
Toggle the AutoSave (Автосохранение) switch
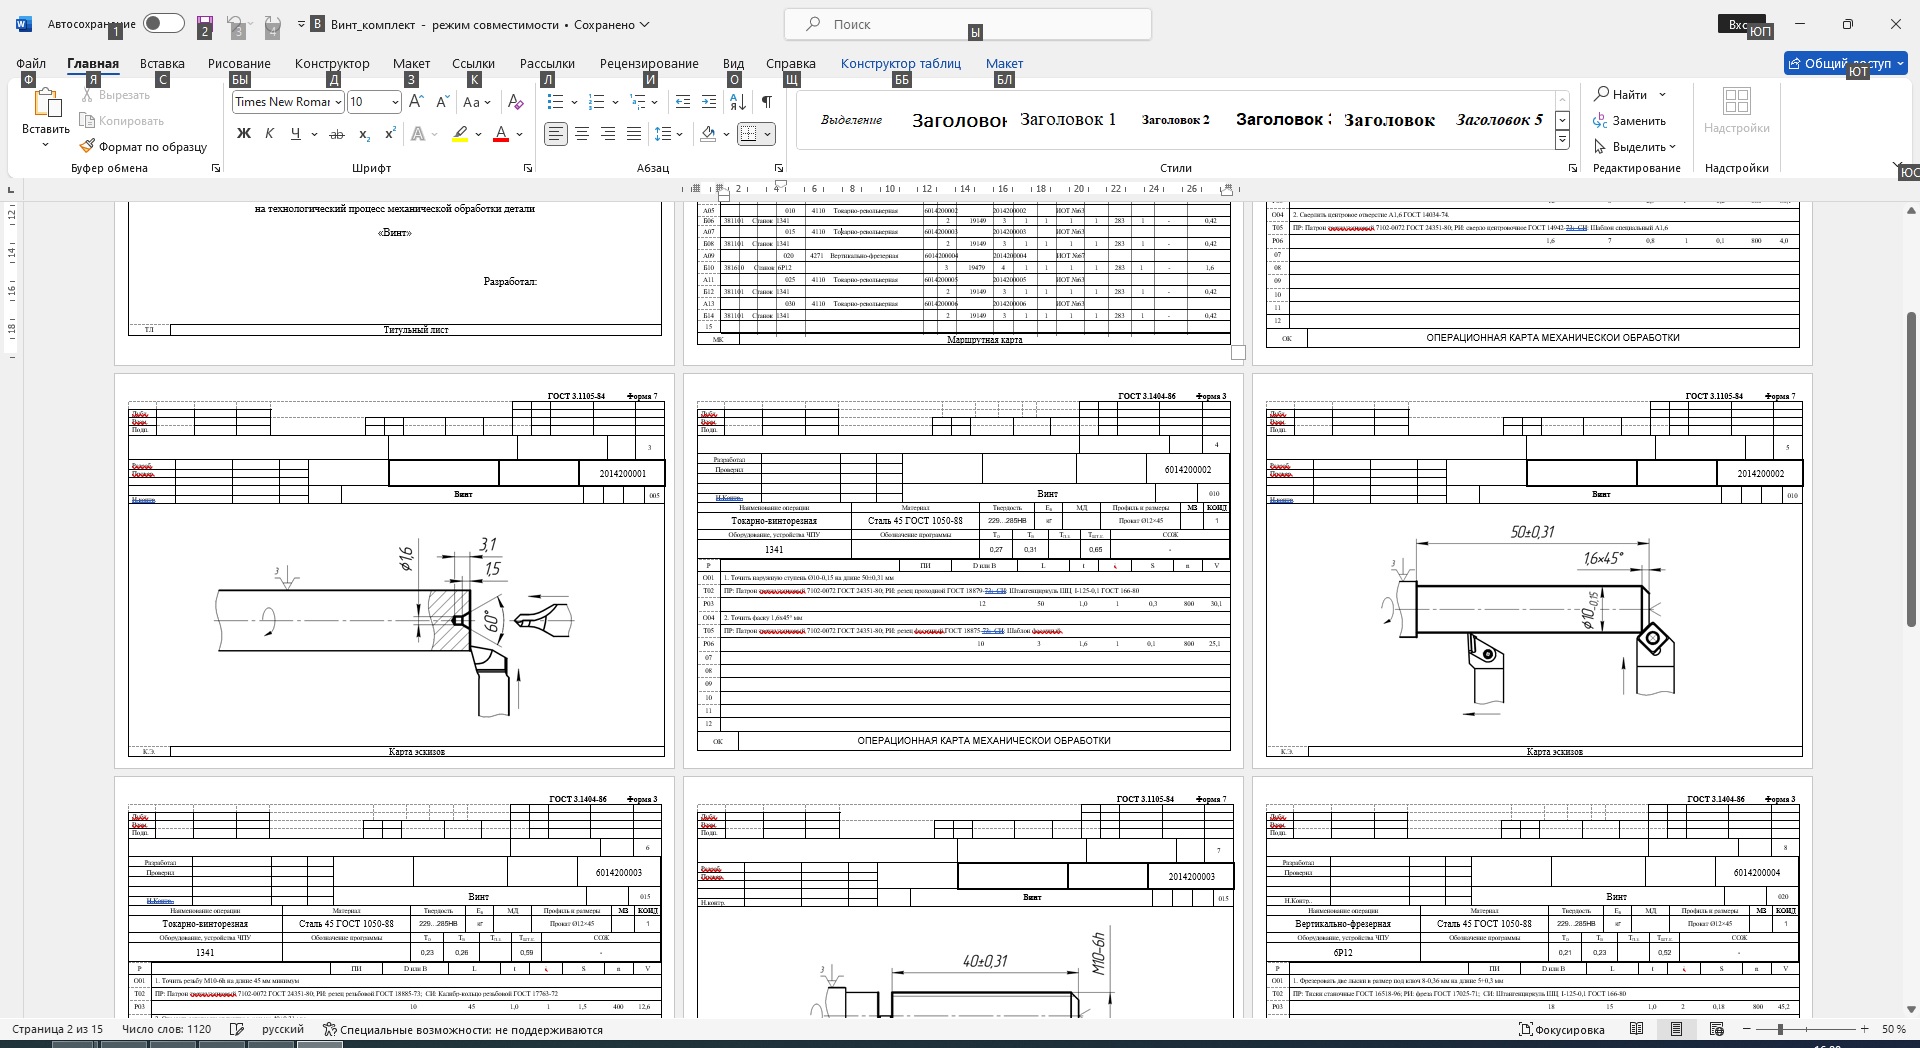coord(163,24)
